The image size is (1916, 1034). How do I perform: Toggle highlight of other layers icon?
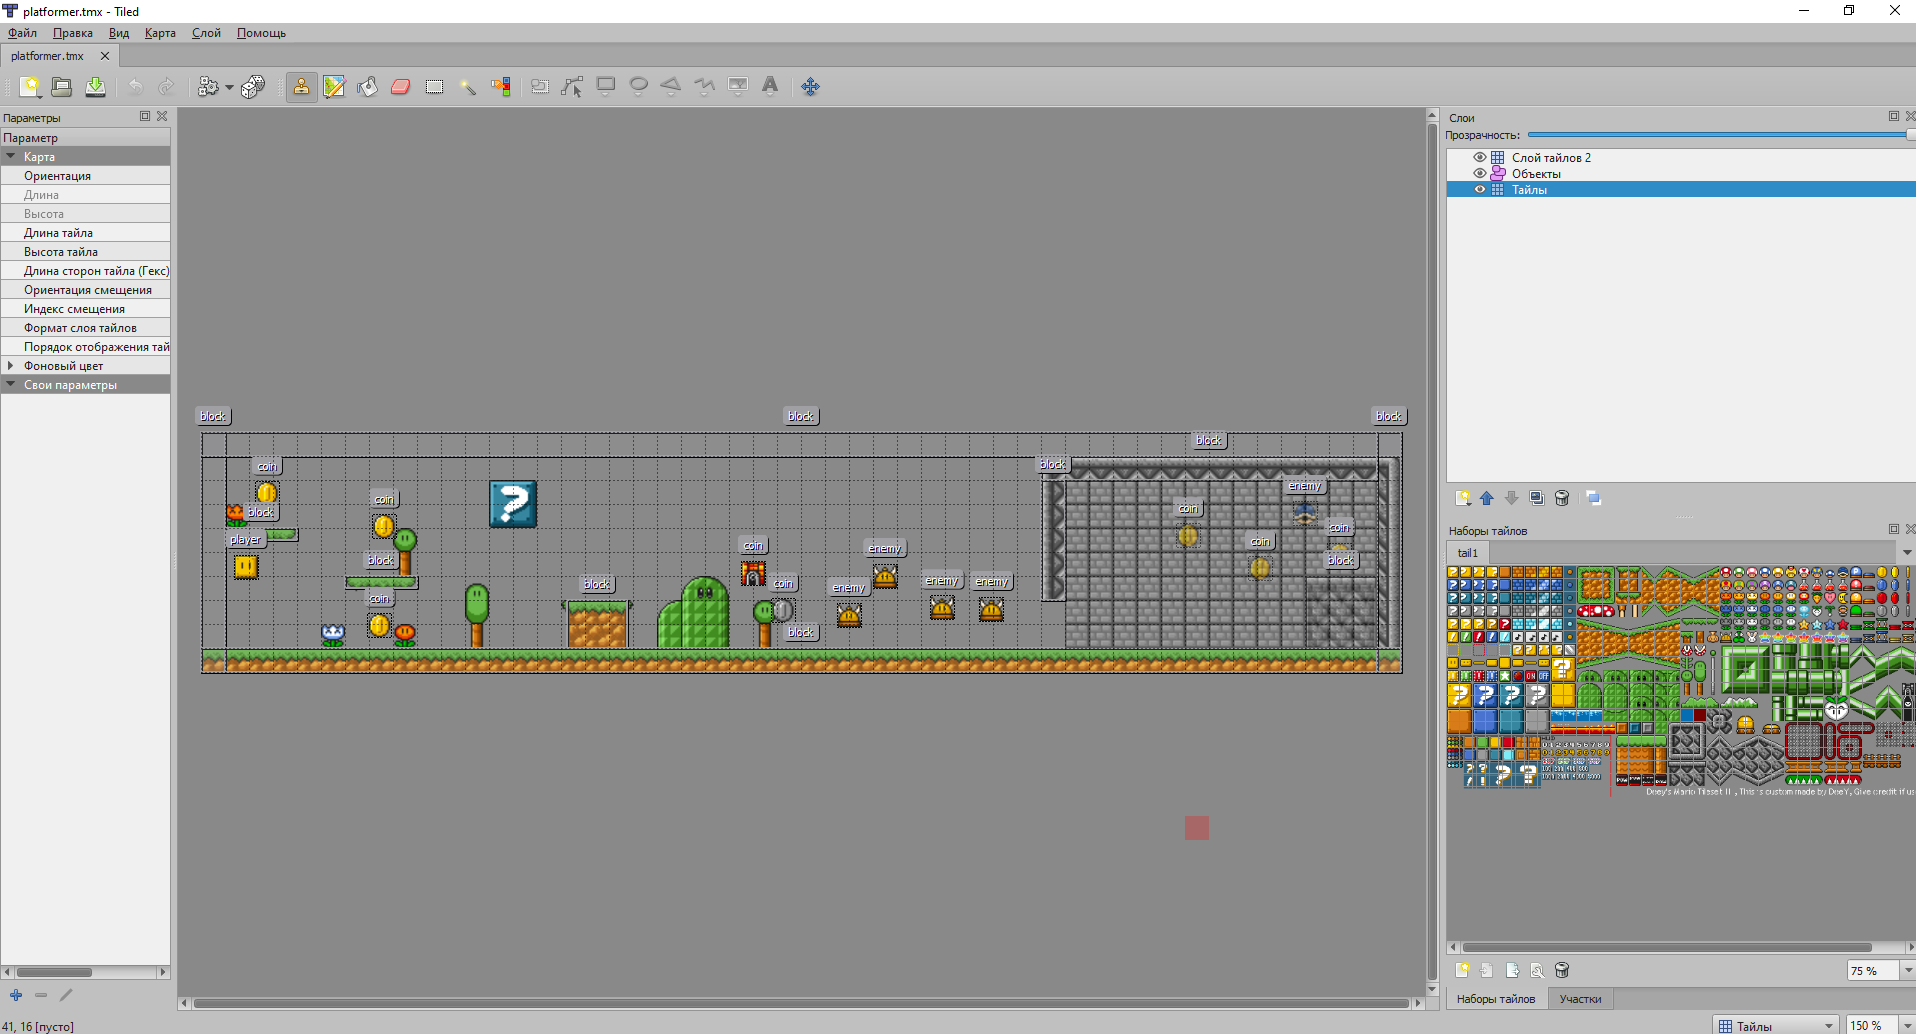1594,498
